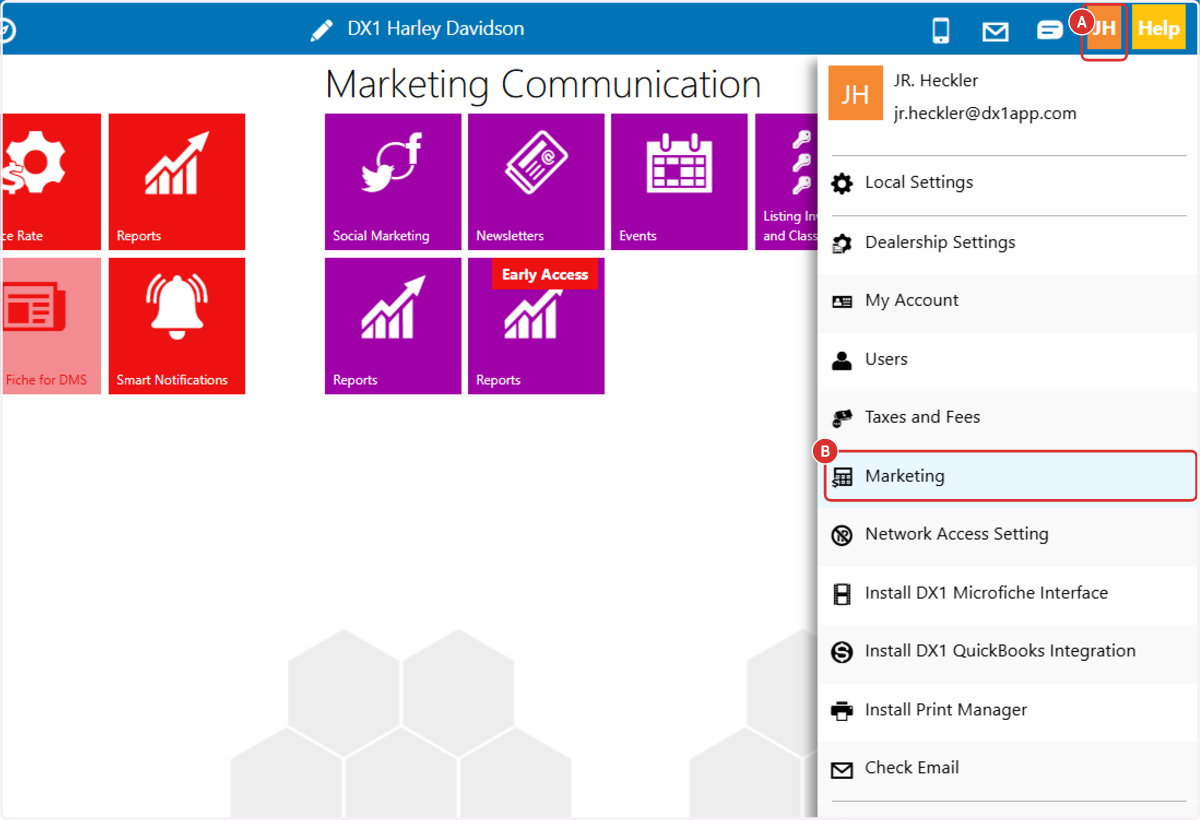Open Users menu entry
Image resolution: width=1200 pixels, height=820 pixels.
coord(1009,359)
